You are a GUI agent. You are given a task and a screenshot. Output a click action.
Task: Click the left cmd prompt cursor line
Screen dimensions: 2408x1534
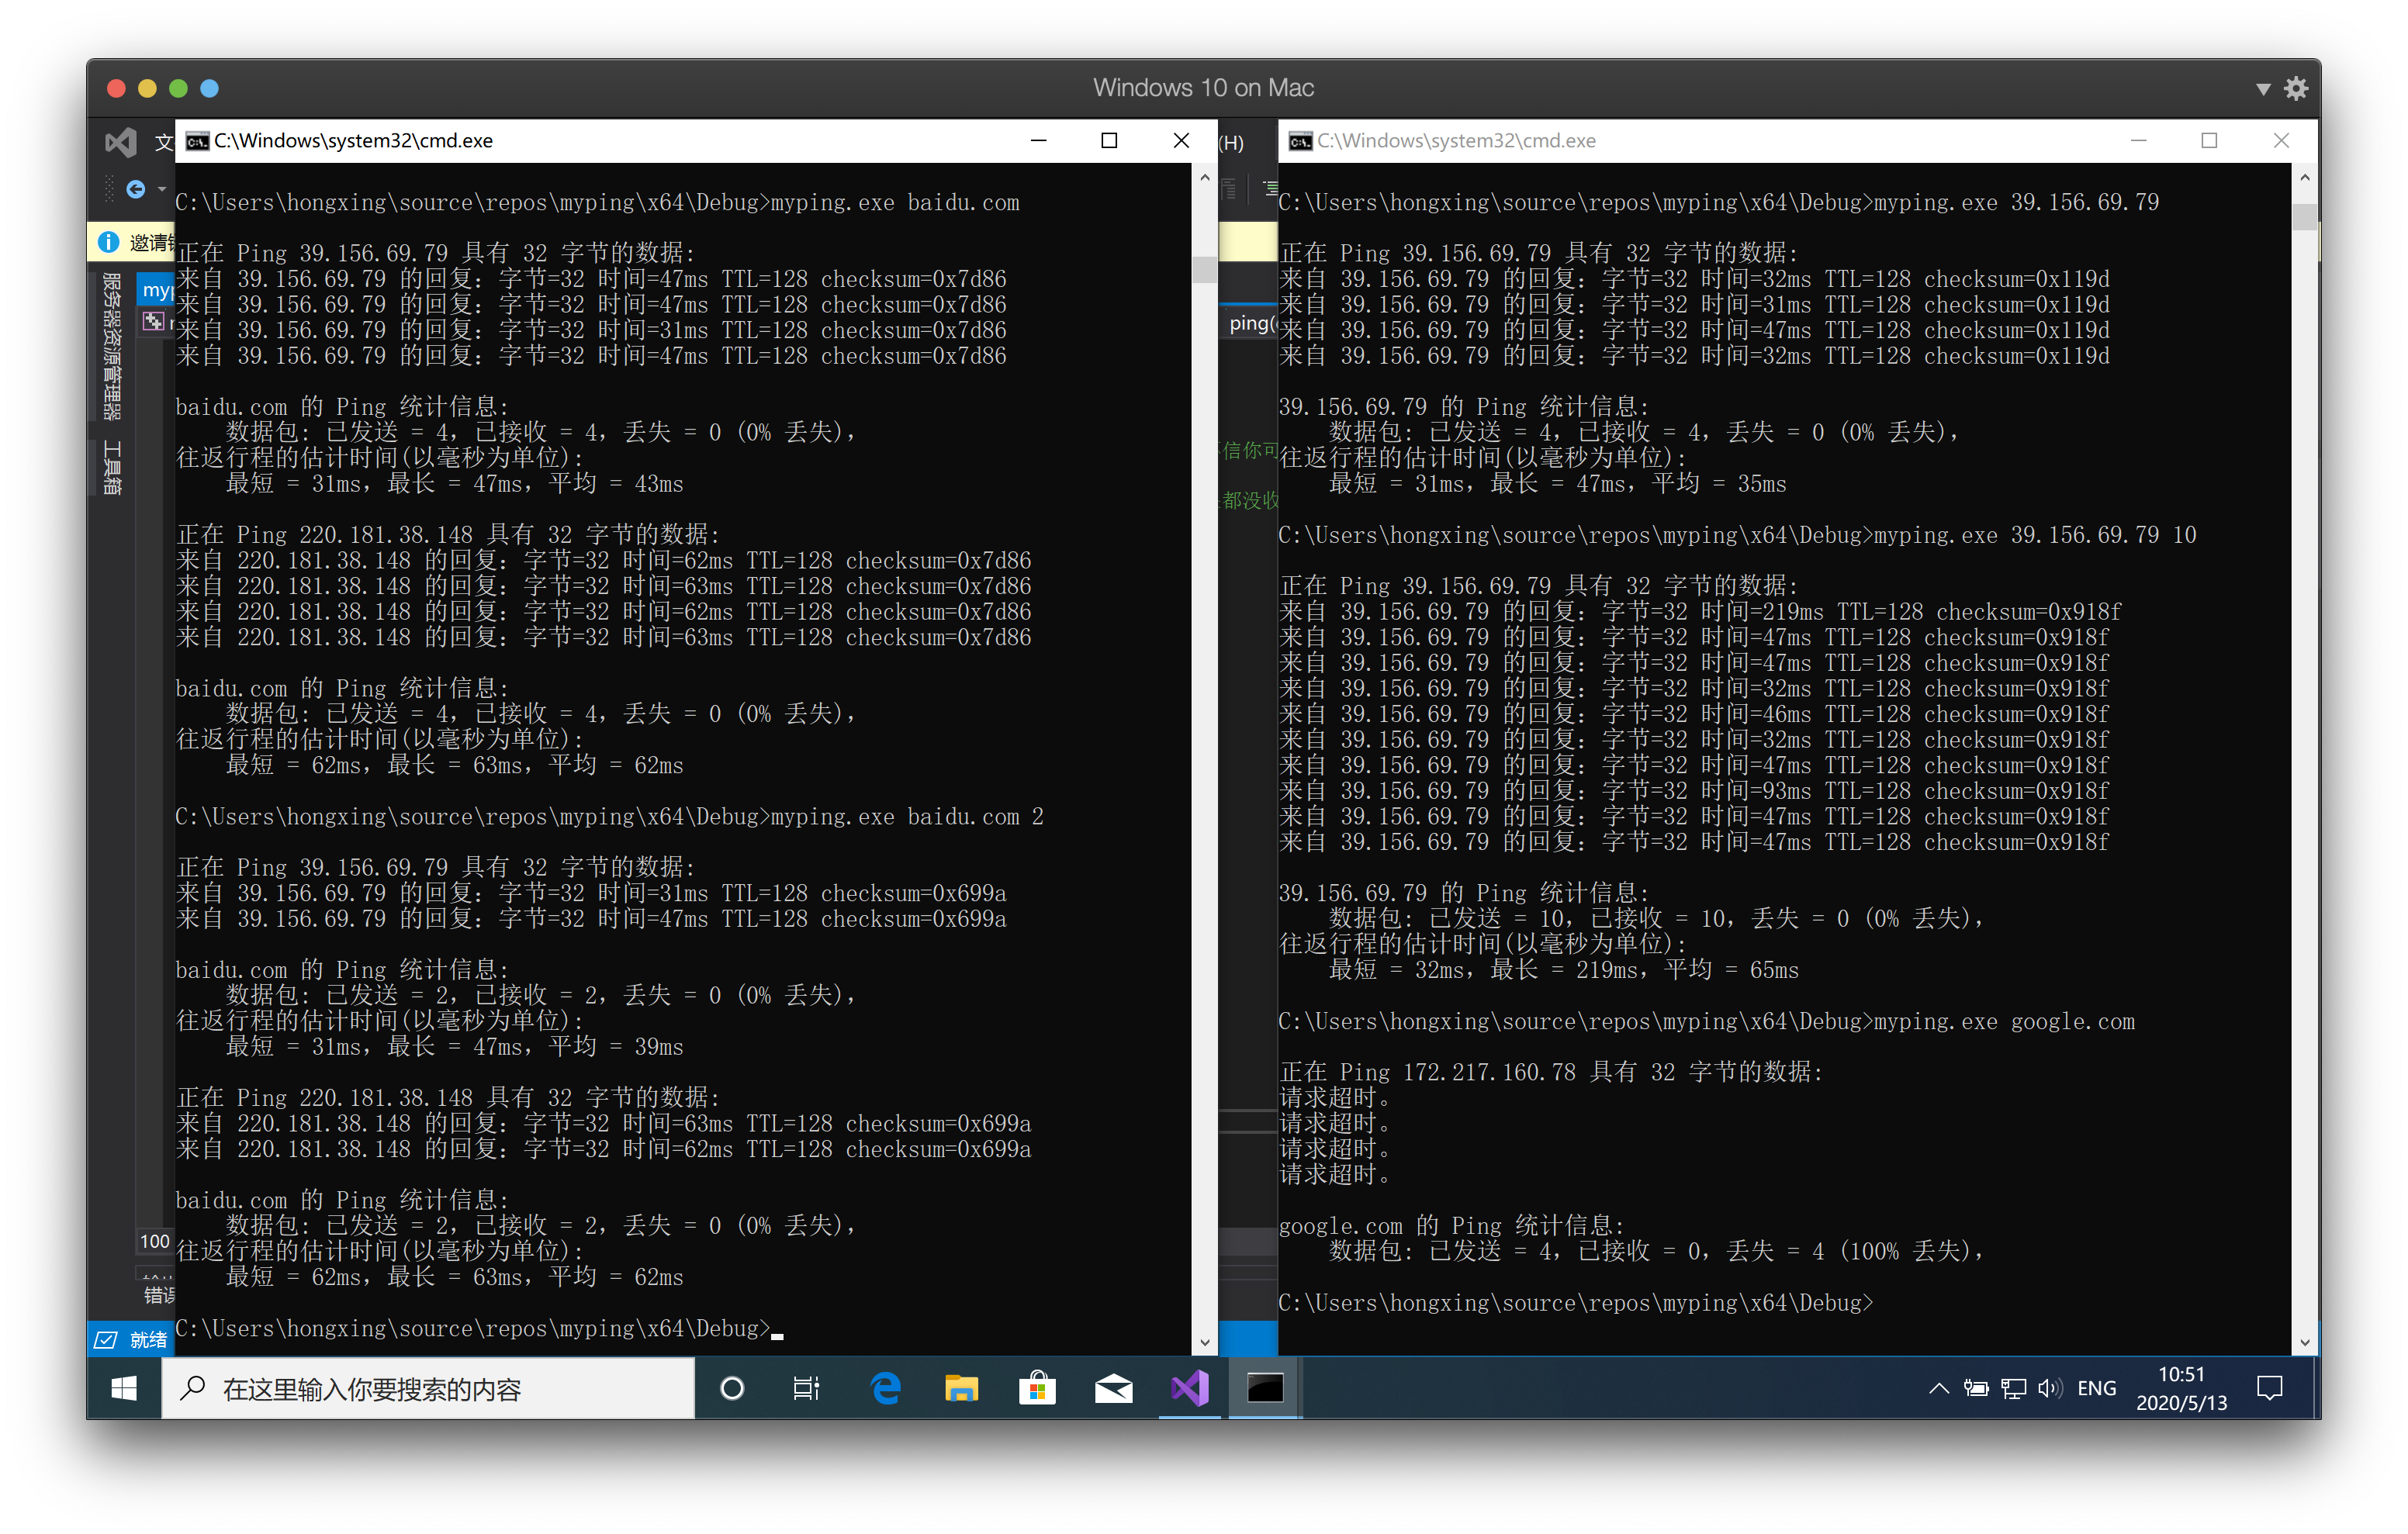pyautogui.click(x=479, y=1329)
